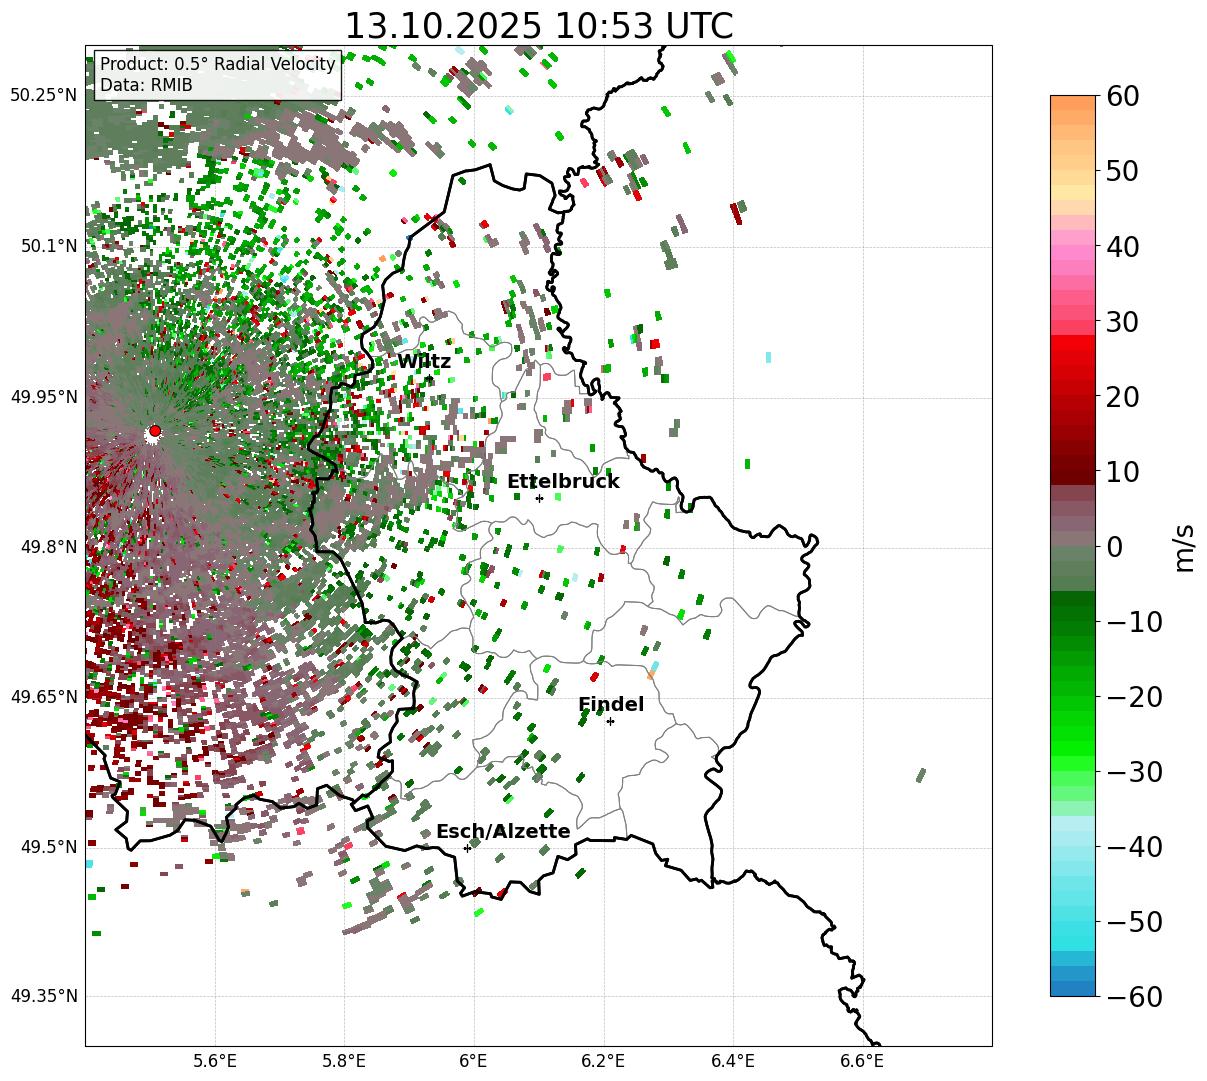Click the 49.35°N latitude tick label
Image resolution: width=1207 pixels, height=1081 pixels.
(43, 996)
